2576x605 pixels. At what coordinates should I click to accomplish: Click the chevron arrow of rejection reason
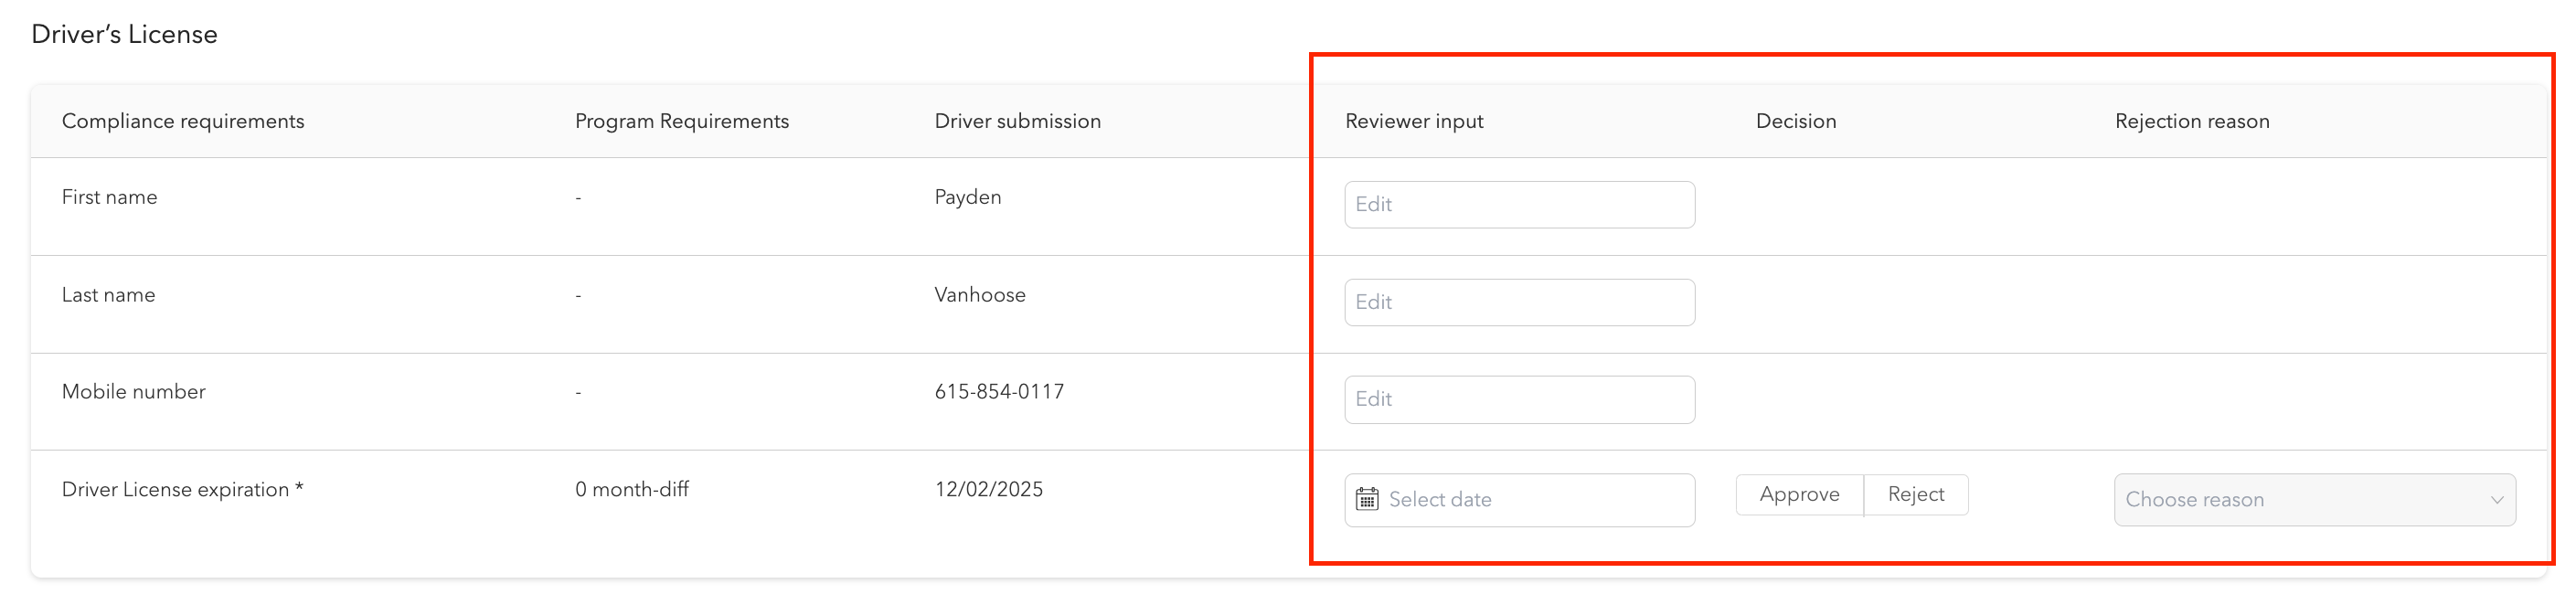click(2496, 500)
